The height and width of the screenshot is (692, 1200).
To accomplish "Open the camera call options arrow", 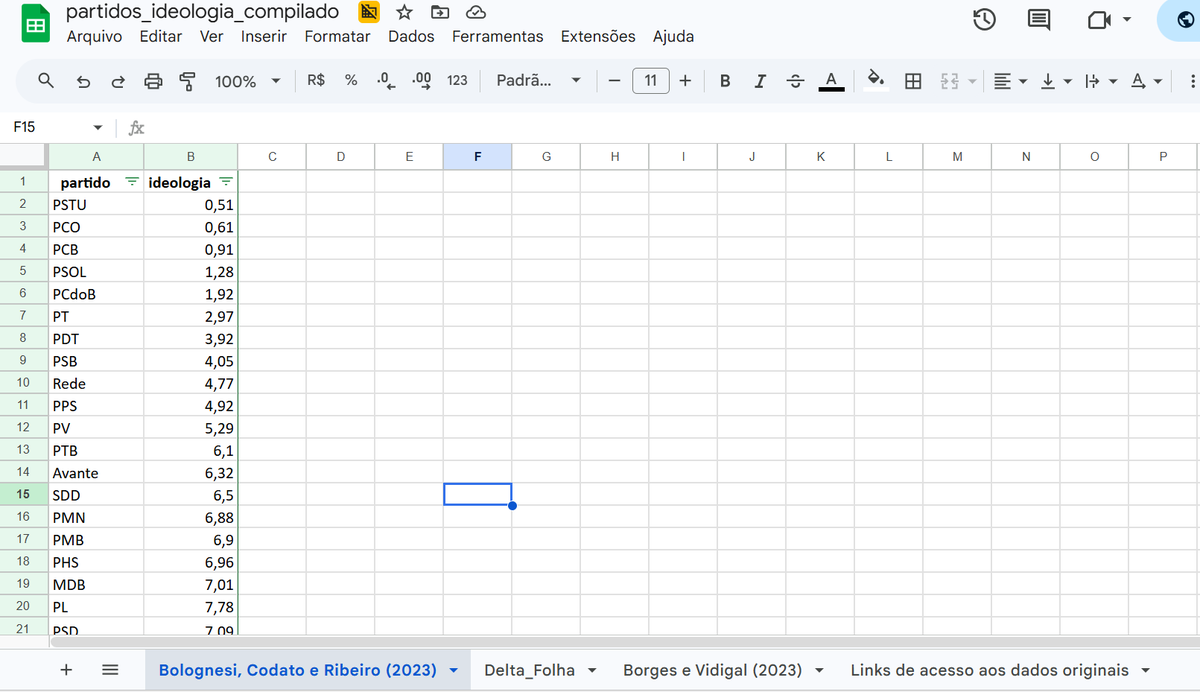I will click(x=1127, y=19).
